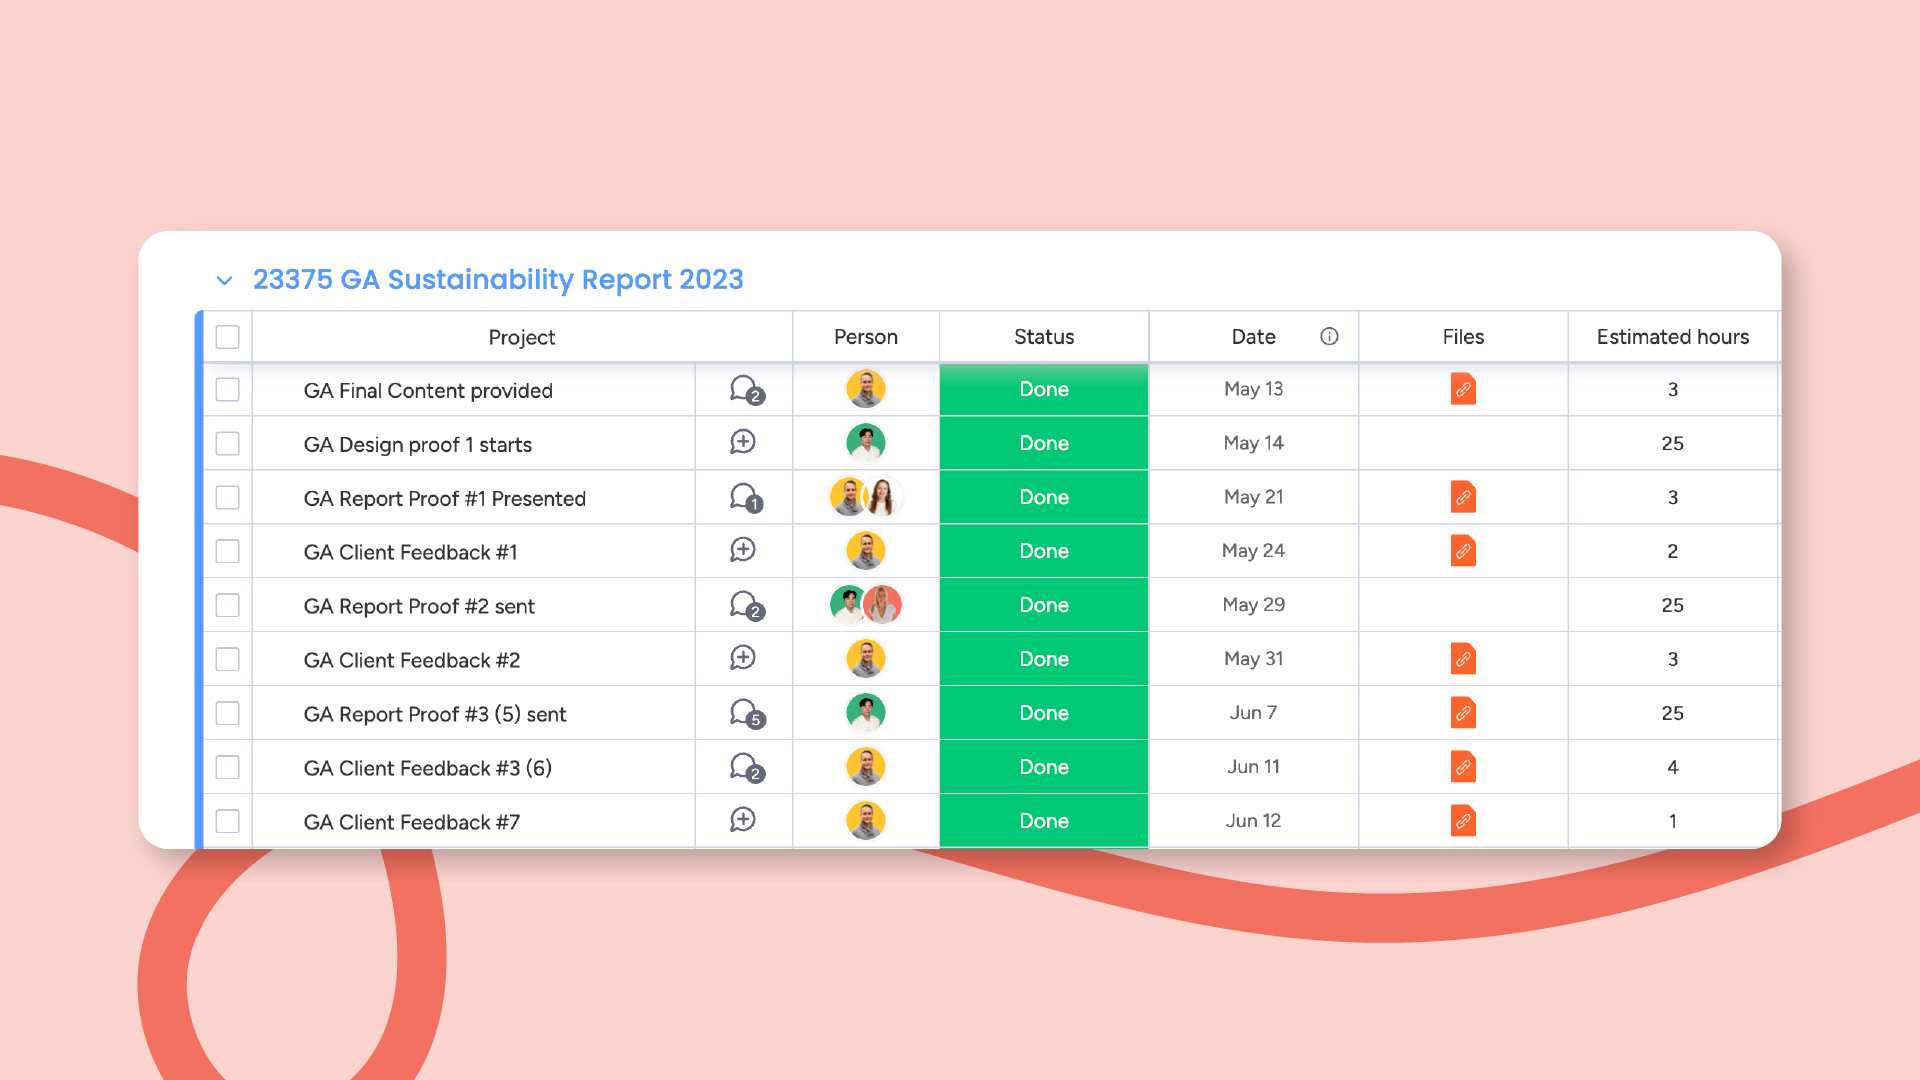Open conversation for GA Final Content provided
This screenshot has height=1080, width=1920.
click(746, 390)
